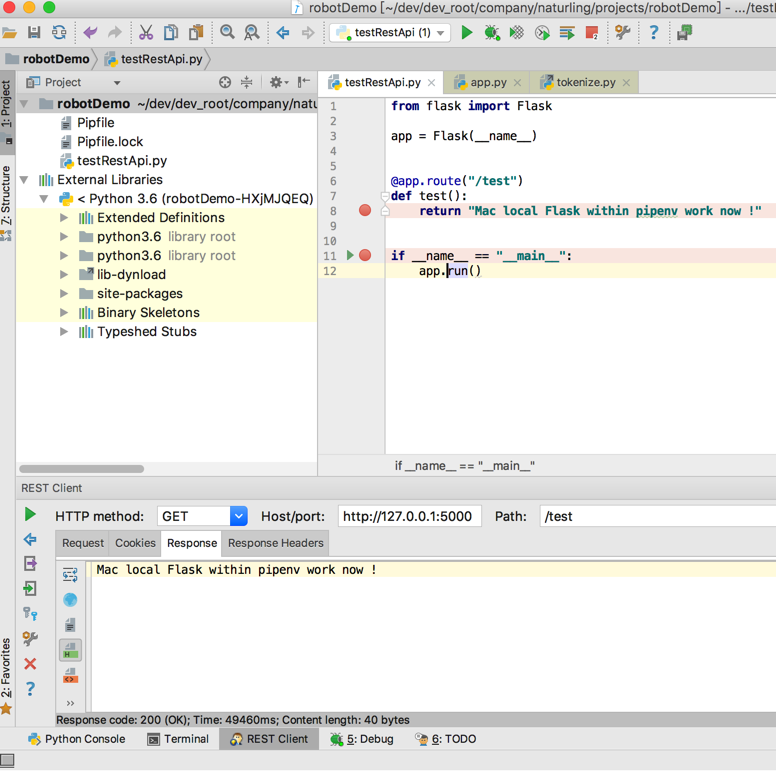Click the red Stop button in toolbar
The width and height of the screenshot is (776, 771).
coord(592,33)
